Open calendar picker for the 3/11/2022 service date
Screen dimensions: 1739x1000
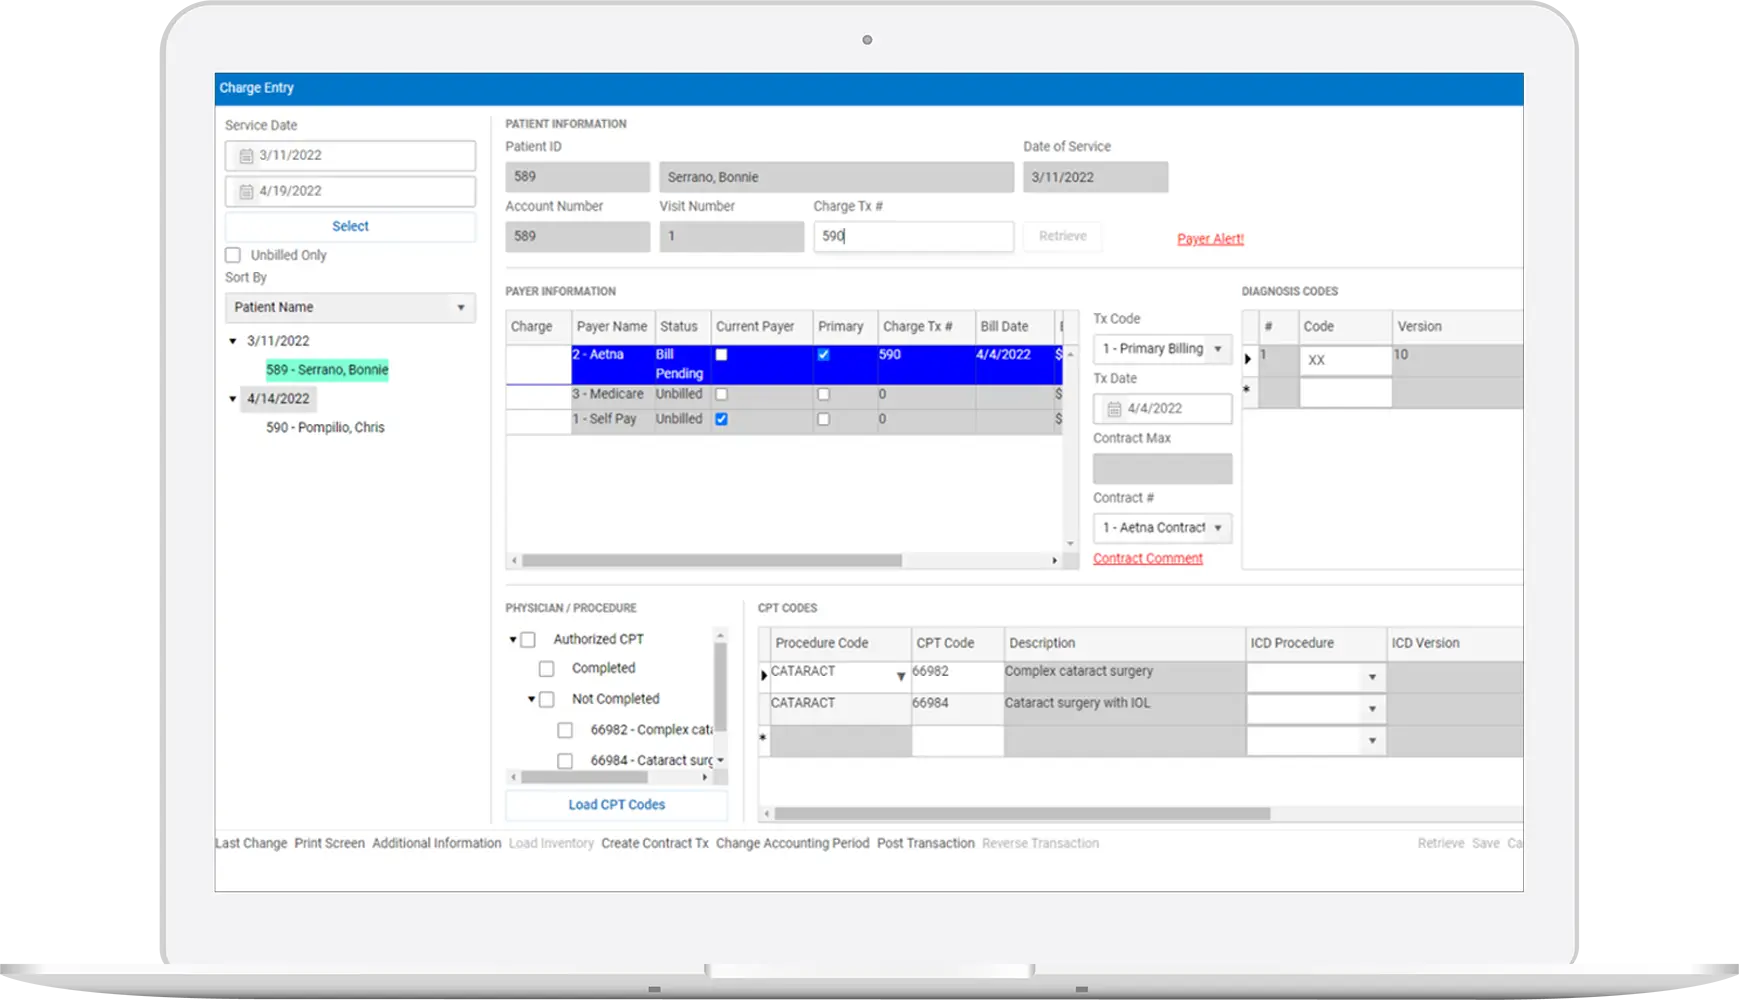[248, 155]
